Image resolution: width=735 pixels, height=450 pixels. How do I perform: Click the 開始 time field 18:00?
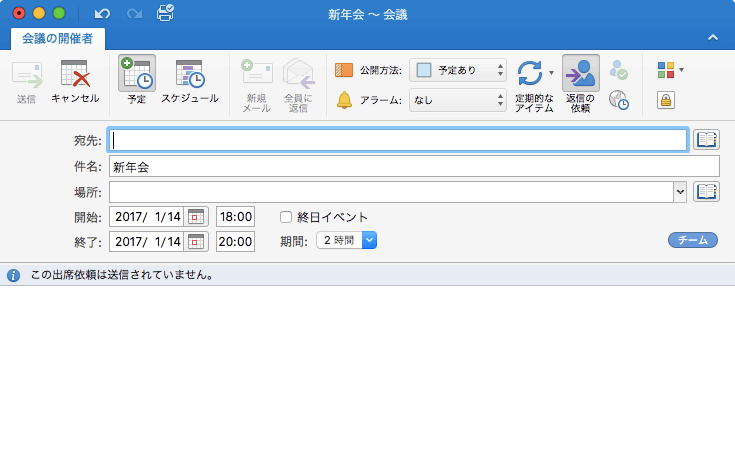coord(235,217)
